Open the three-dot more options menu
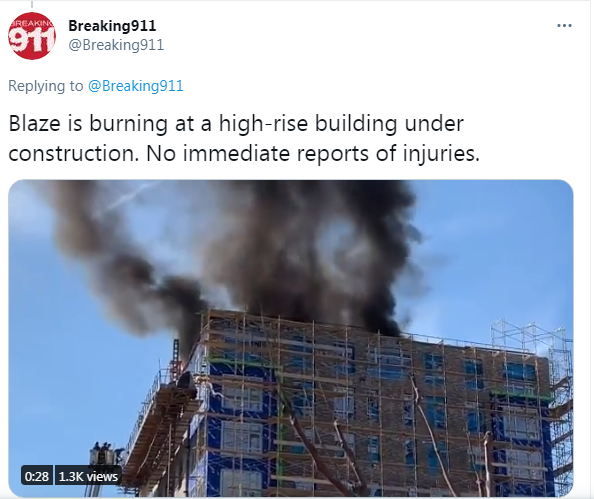This screenshot has height=499, width=594. (564, 26)
